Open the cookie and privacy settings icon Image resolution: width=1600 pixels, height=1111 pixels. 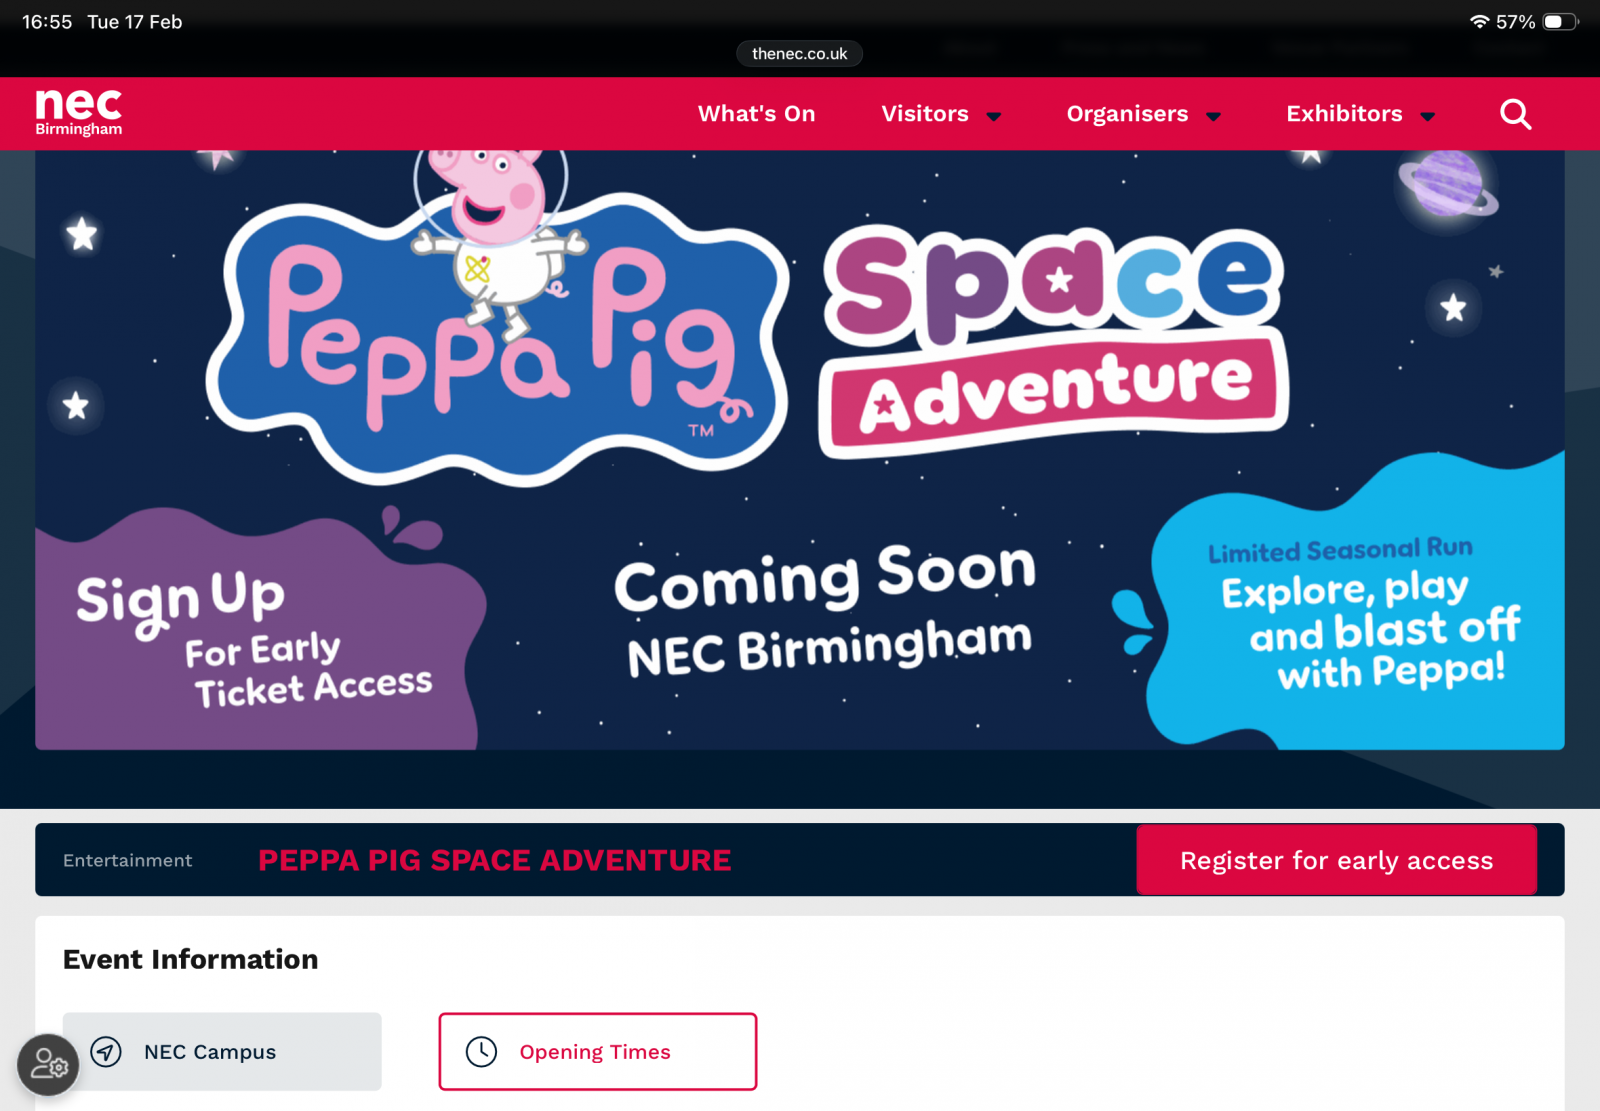point(48,1065)
